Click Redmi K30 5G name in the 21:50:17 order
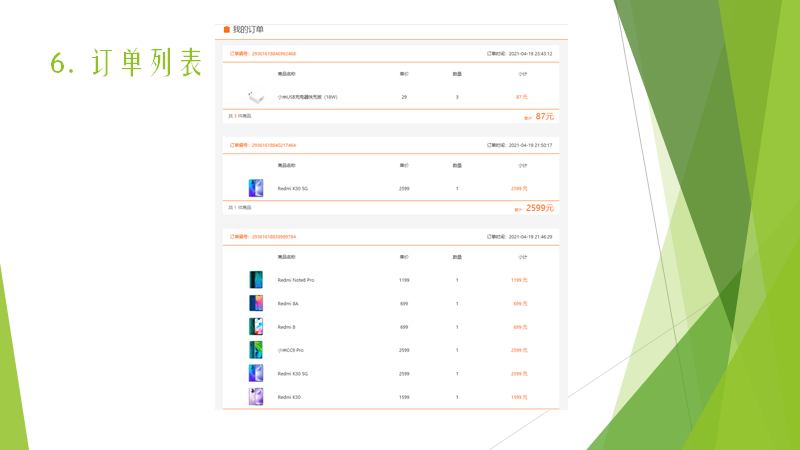 click(292, 189)
